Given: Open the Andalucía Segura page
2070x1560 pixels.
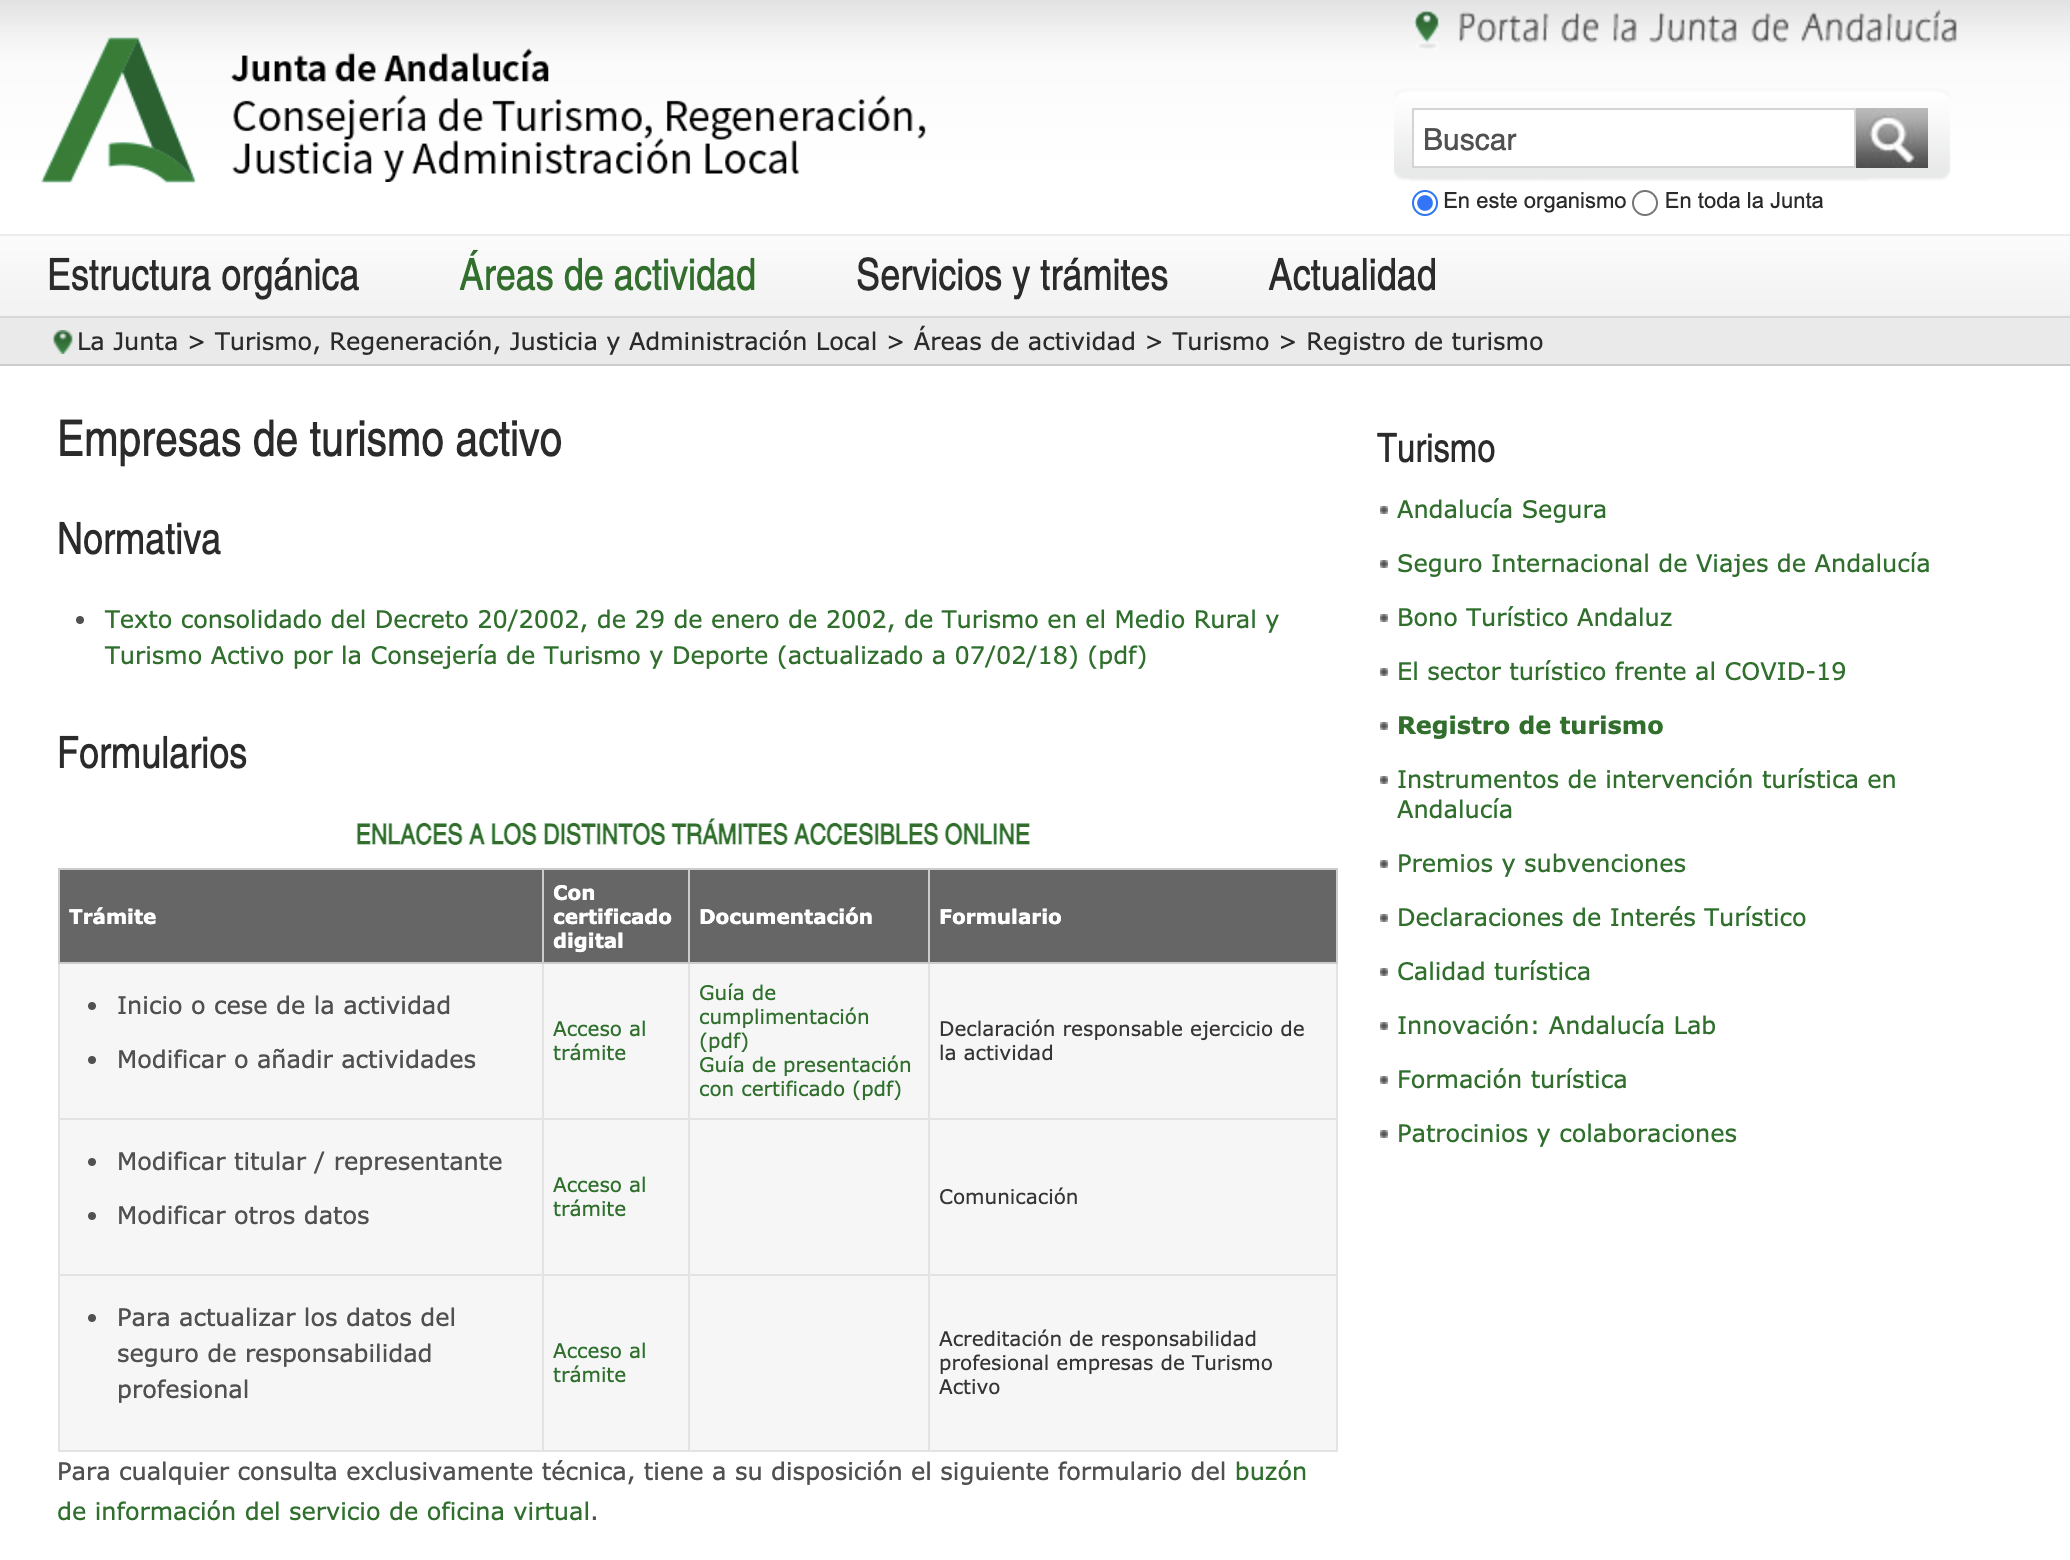Looking at the screenshot, I should click(x=1501, y=509).
